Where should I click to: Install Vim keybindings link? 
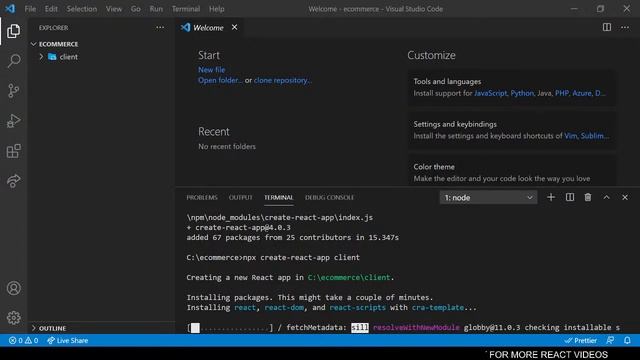[x=570, y=136]
